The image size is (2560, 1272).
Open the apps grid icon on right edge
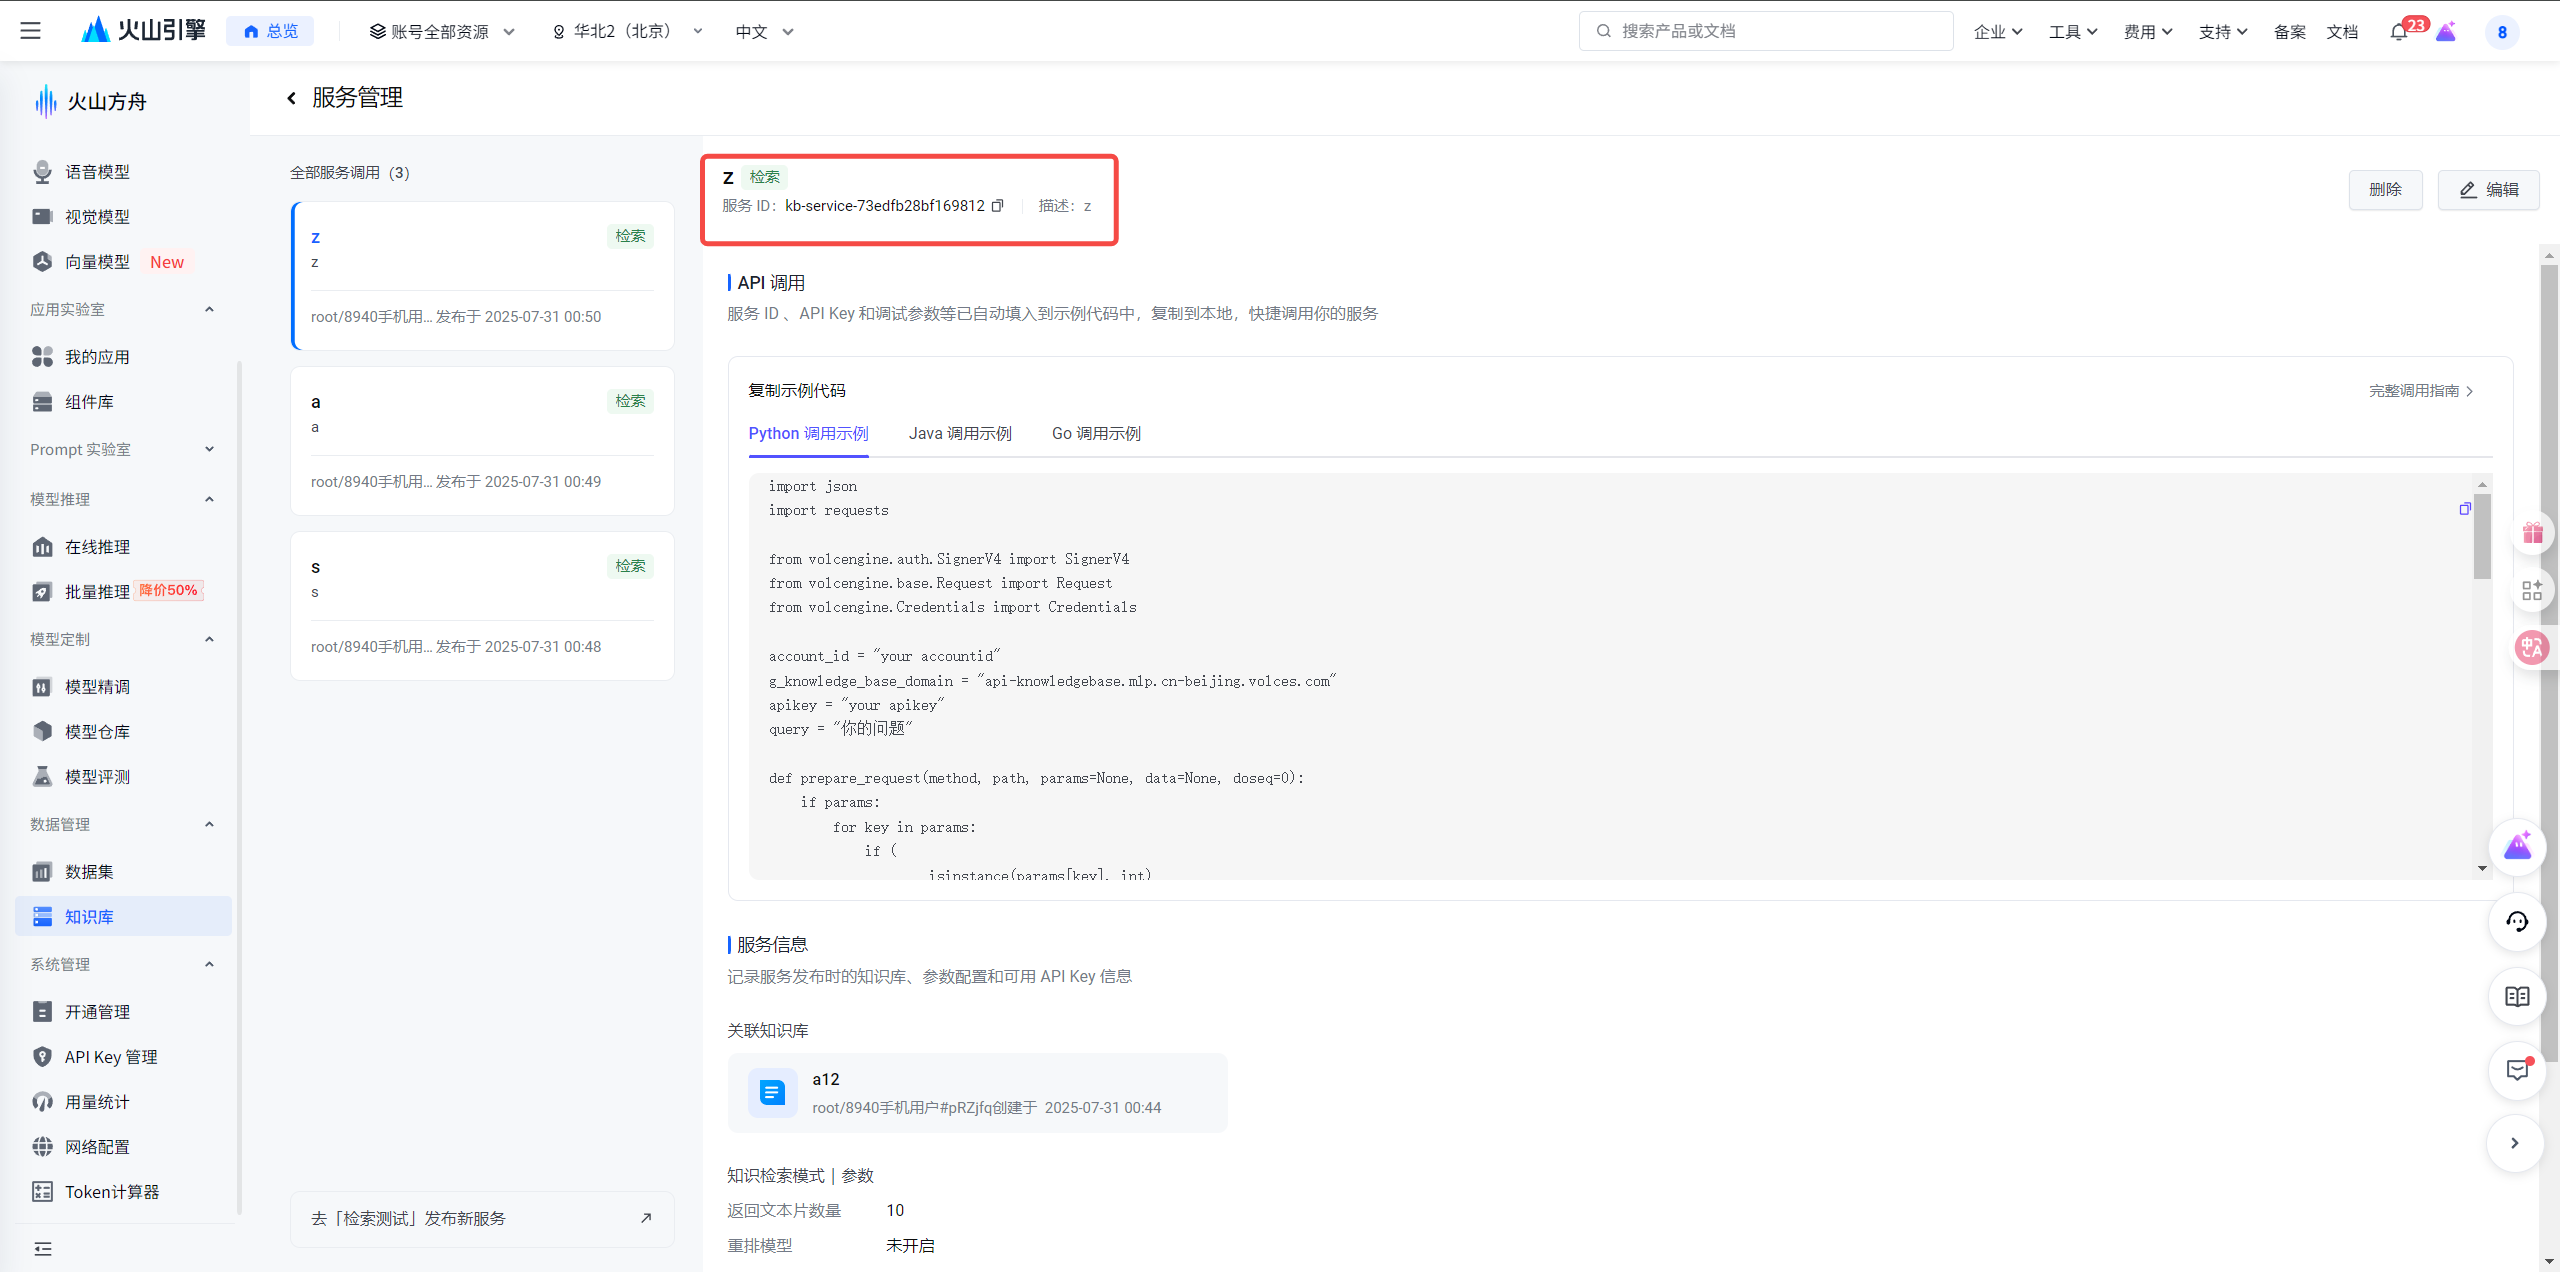coord(2532,591)
